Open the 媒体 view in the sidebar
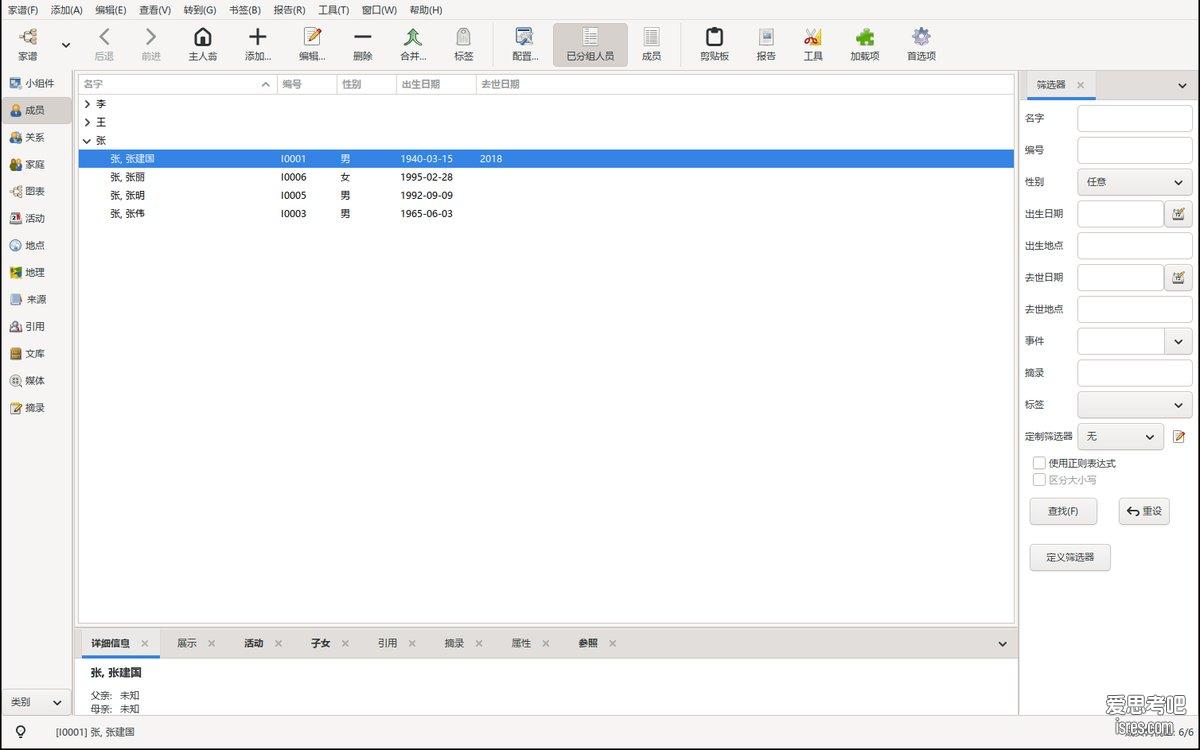This screenshot has height=750, width=1200. pyautogui.click(x=37, y=380)
